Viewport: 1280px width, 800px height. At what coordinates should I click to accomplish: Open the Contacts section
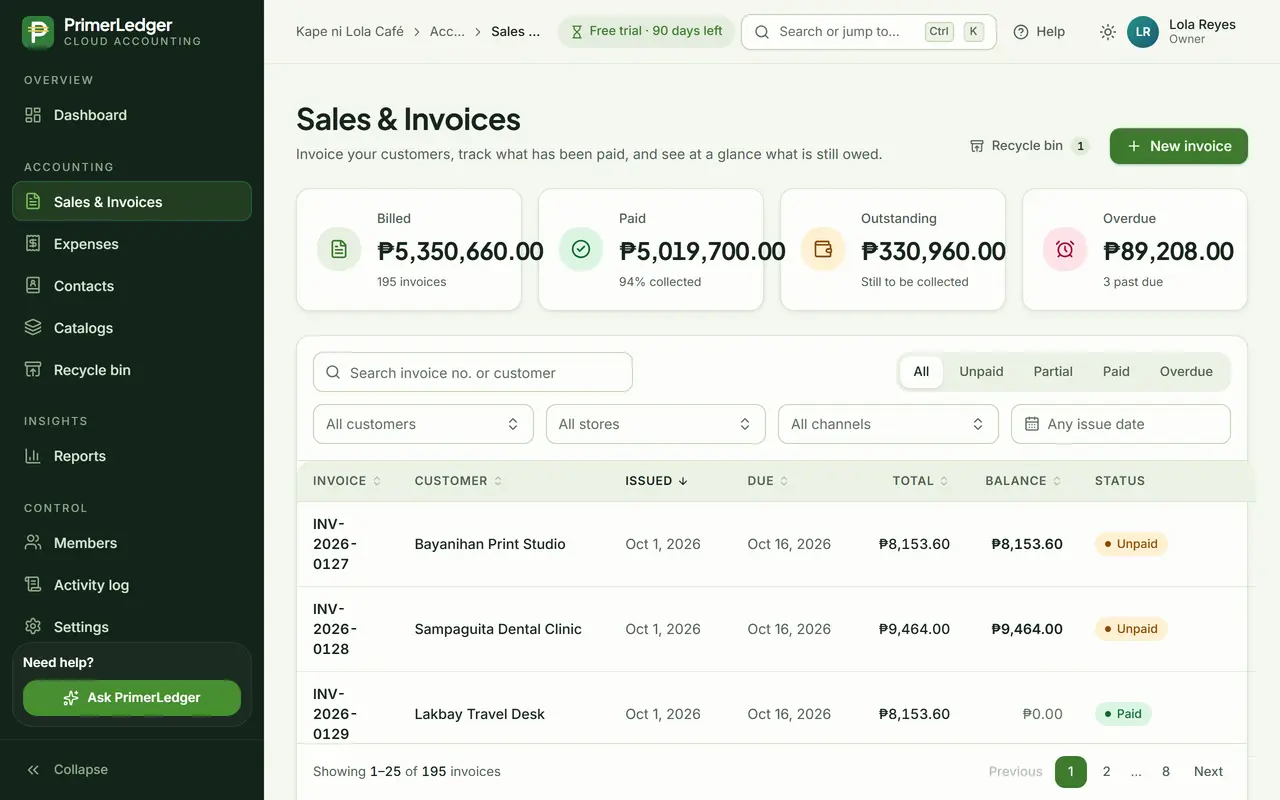[132, 286]
